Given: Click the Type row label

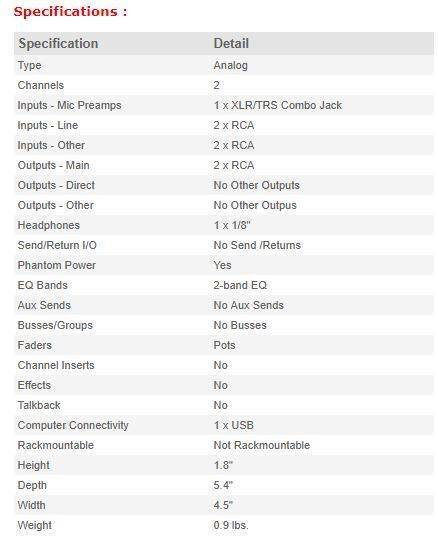Looking at the screenshot, I should [29, 65].
